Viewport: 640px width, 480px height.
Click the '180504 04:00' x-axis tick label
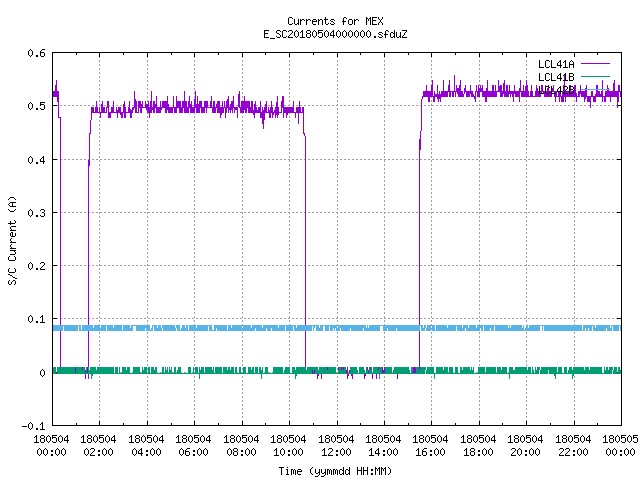point(146,446)
